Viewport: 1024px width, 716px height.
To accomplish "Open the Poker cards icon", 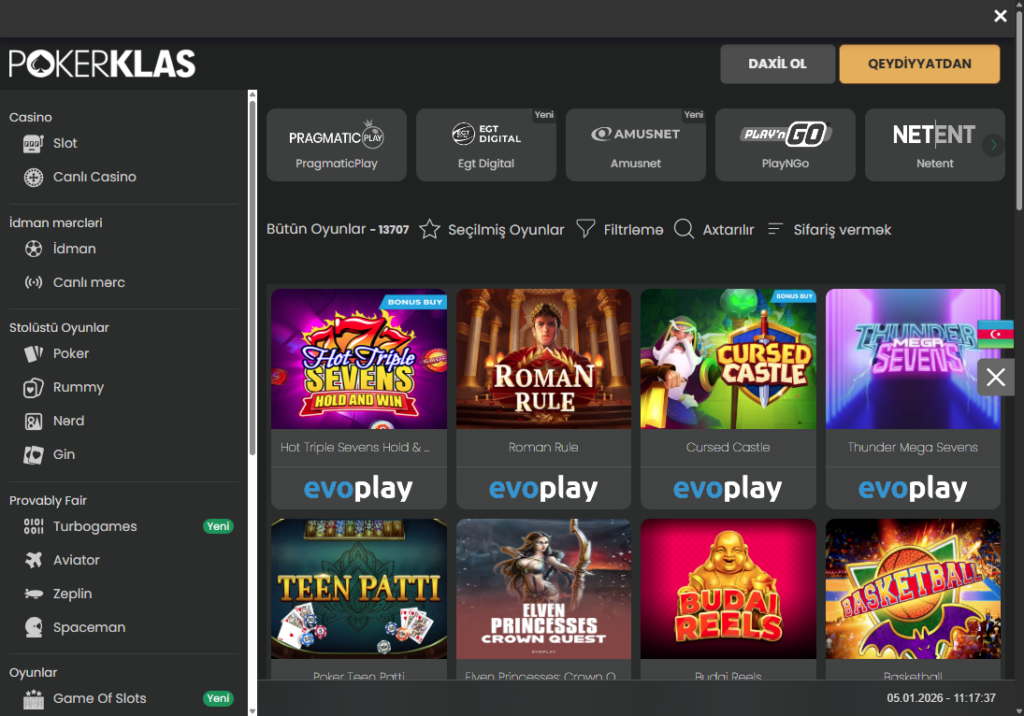I will click(34, 354).
